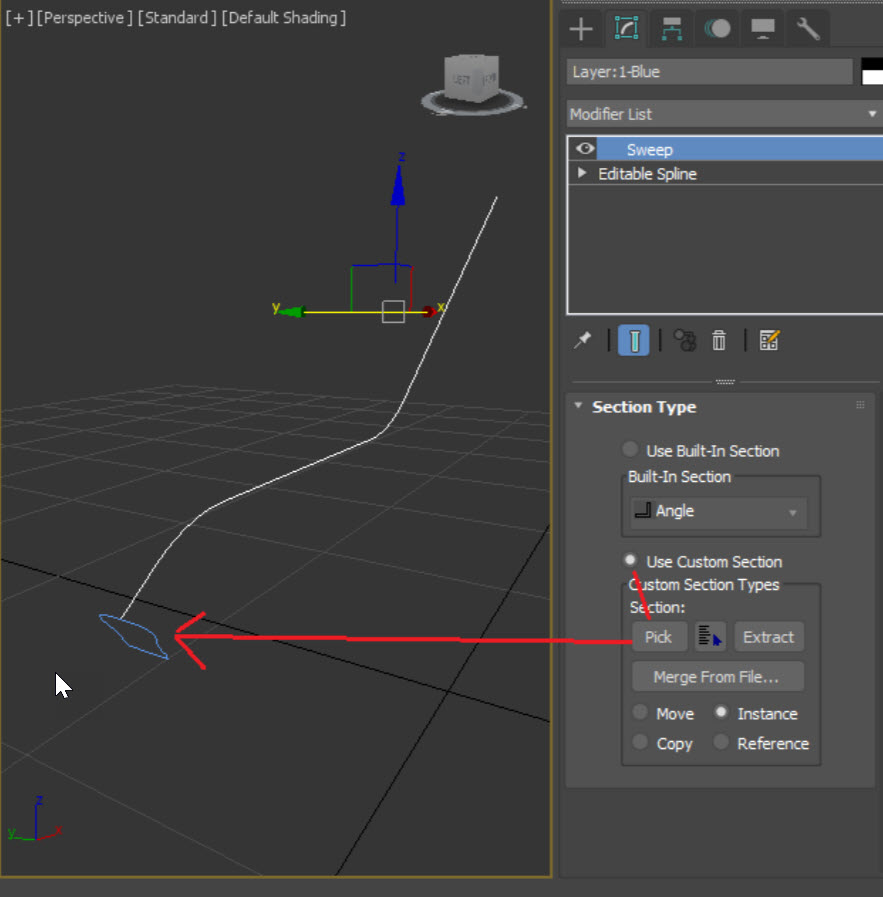This screenshot has height=897, width=883.
Task: Open the Display panel
Action: [x=762, y=29]
